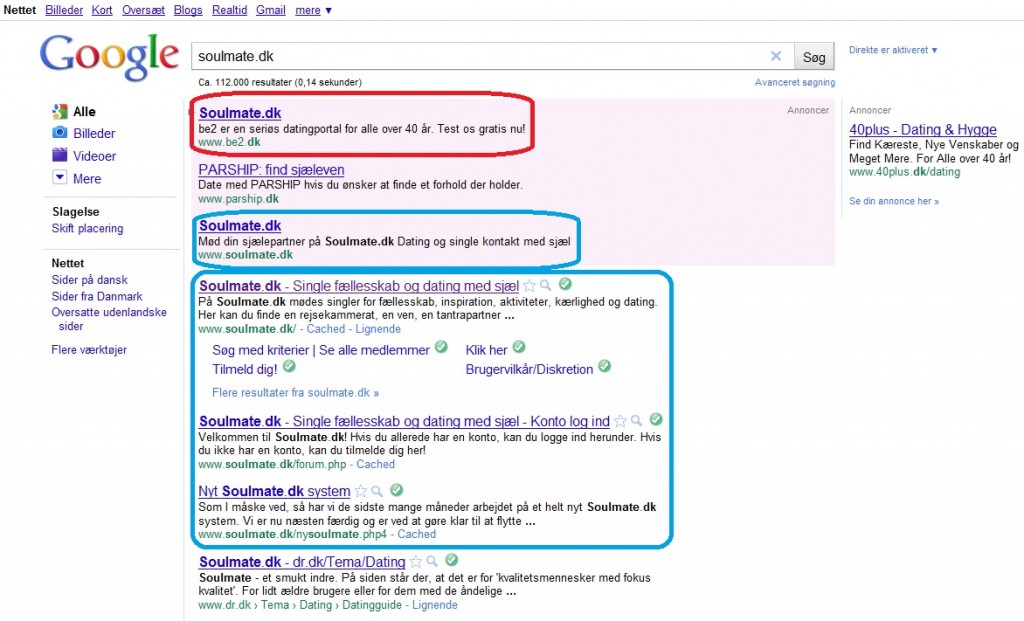Open Billeder in the top navigation

pyautogui.click(x=64, y=10)
